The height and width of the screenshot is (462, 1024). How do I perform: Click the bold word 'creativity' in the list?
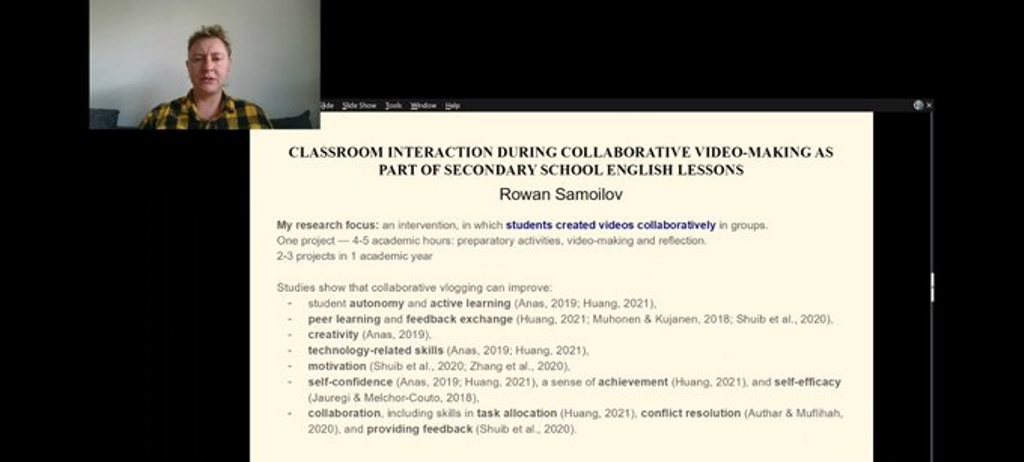coord(333,334)
